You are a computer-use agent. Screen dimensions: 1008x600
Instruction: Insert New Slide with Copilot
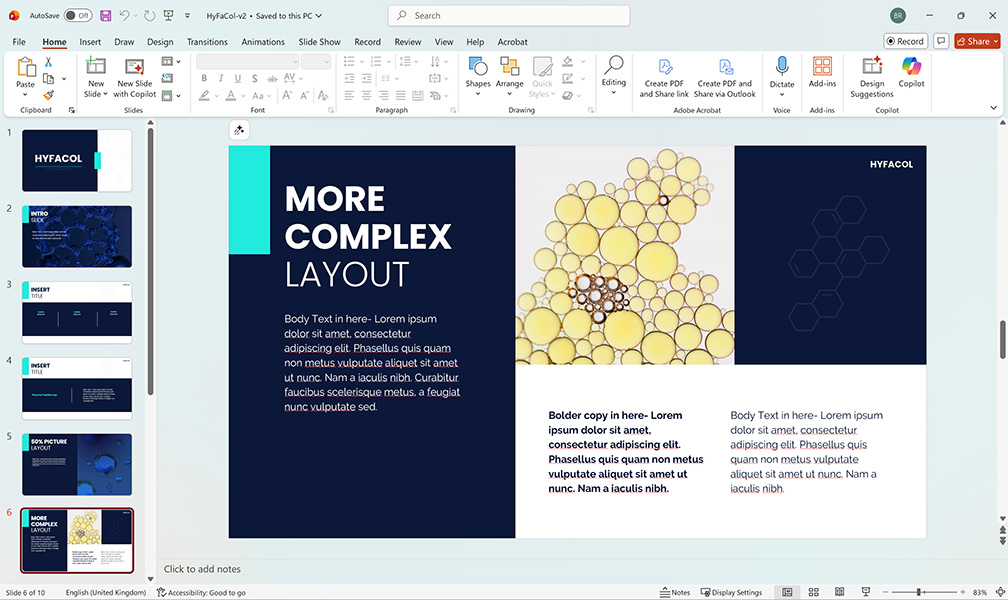134,74
